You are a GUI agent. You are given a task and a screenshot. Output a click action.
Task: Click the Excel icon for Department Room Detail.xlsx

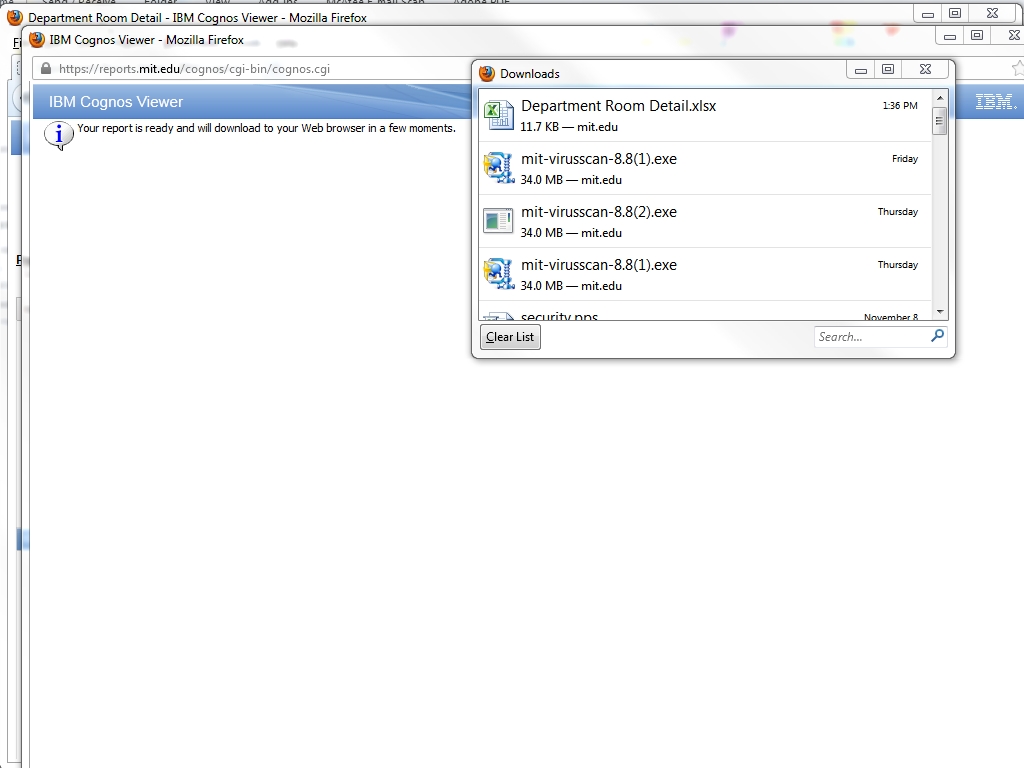(498, 115)
